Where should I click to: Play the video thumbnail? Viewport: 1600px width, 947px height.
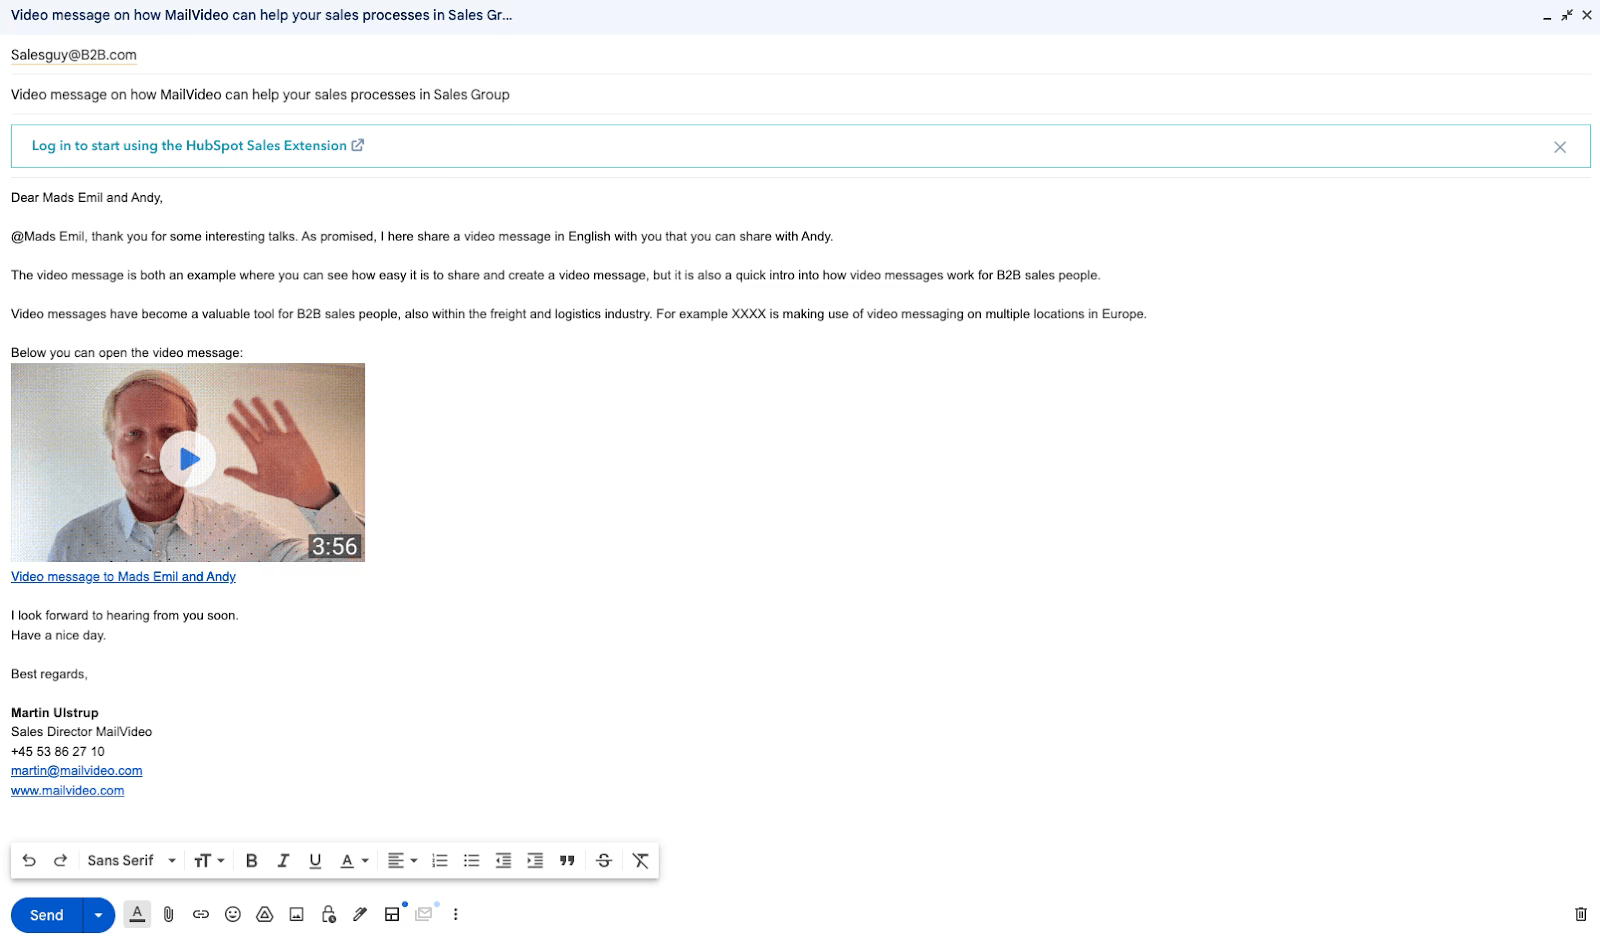(x=188, y=460)
